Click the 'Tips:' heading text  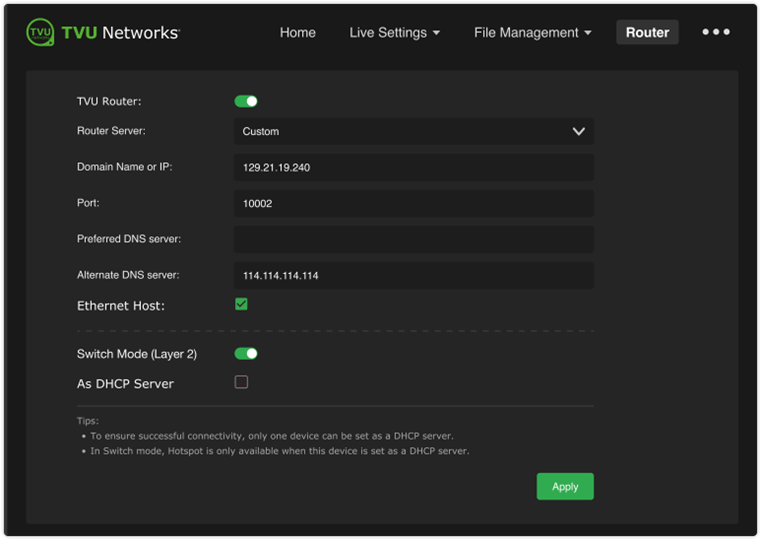point(88,421)
